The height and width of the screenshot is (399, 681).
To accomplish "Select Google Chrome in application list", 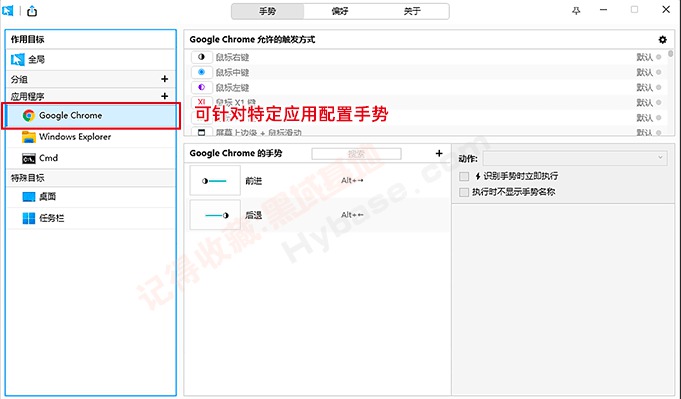I will [x=91, y=115].
